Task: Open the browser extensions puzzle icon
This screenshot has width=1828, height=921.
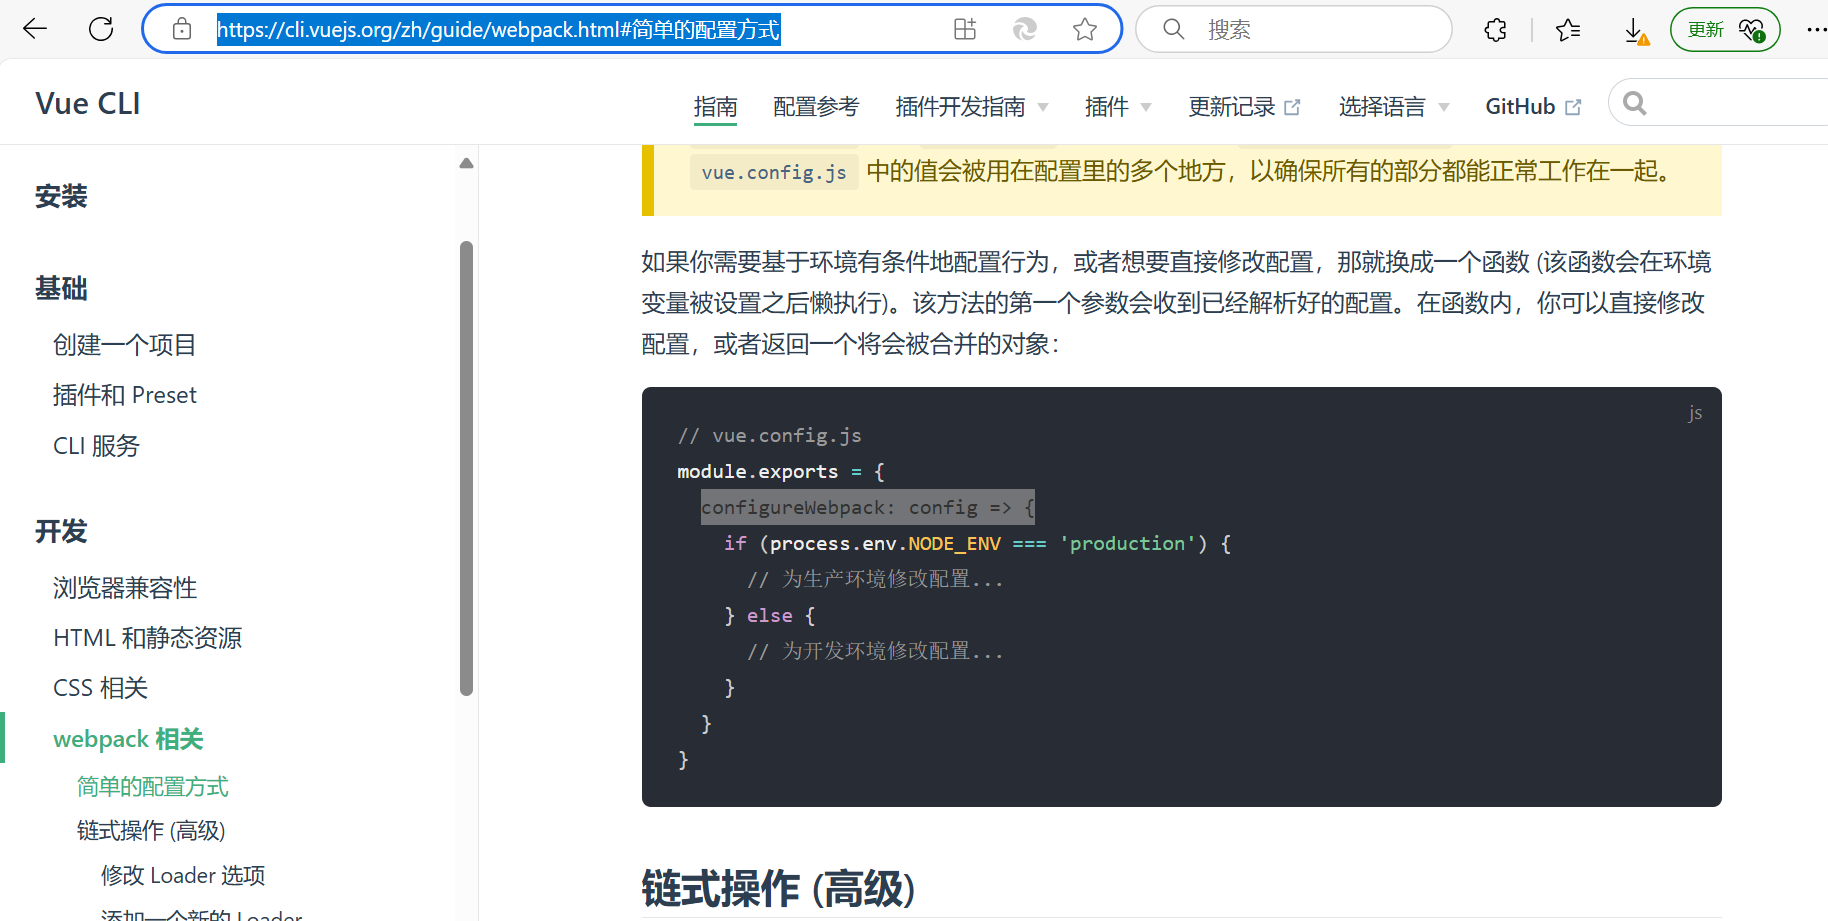Action: (1494, 29)
